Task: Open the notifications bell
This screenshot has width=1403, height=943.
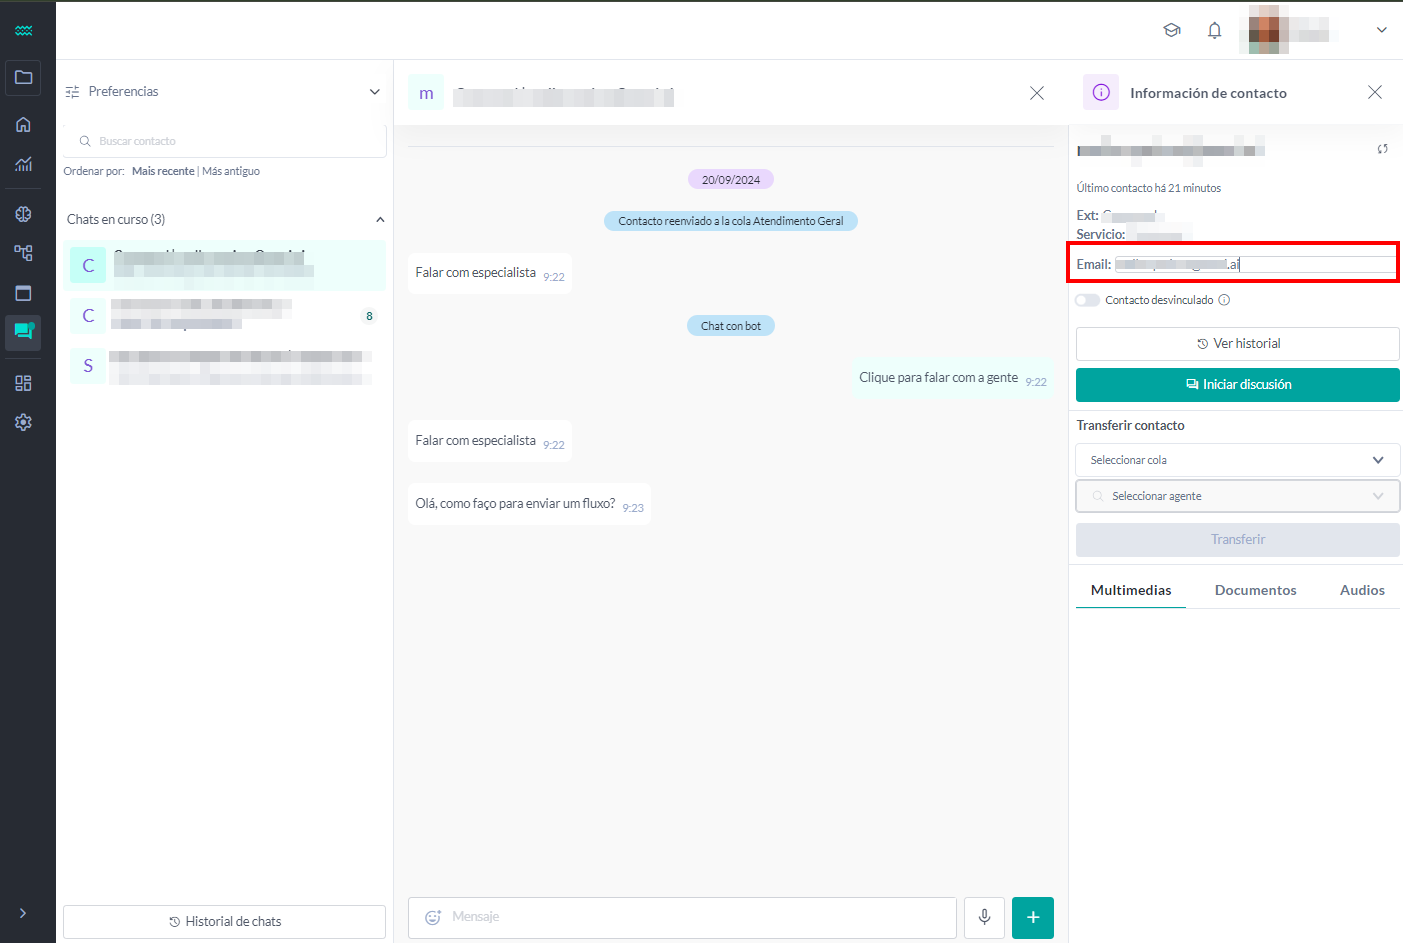Action: point(1214,30)
